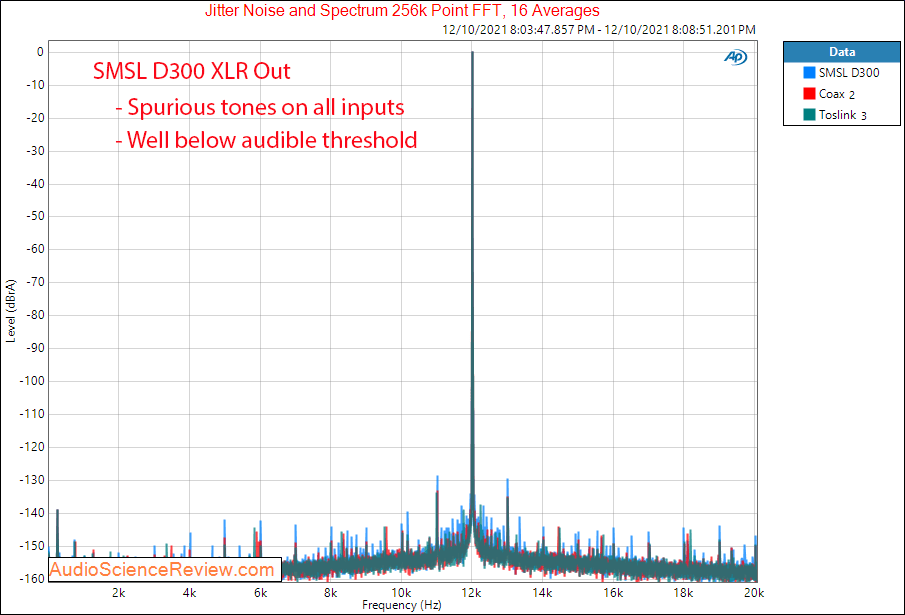The image size is (905, 615).
Task: Click the "SMSL D300 XLR Out" annotation
Action: [x=192, y=71]
